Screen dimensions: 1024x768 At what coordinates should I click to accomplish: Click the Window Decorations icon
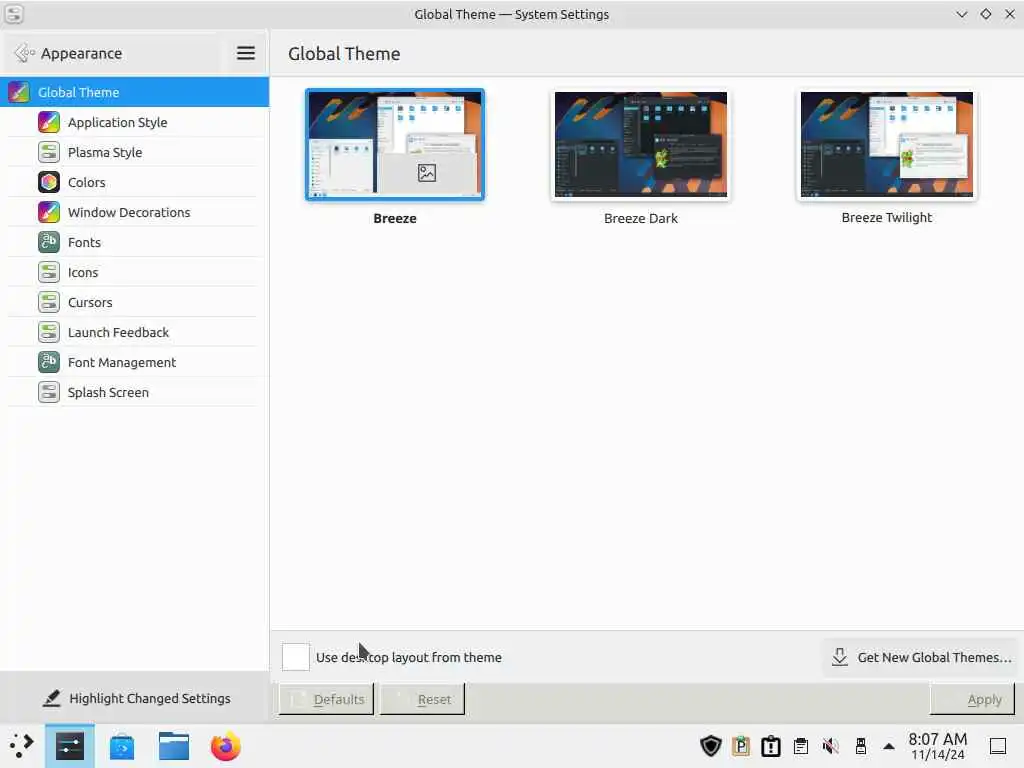click(49, 212)
